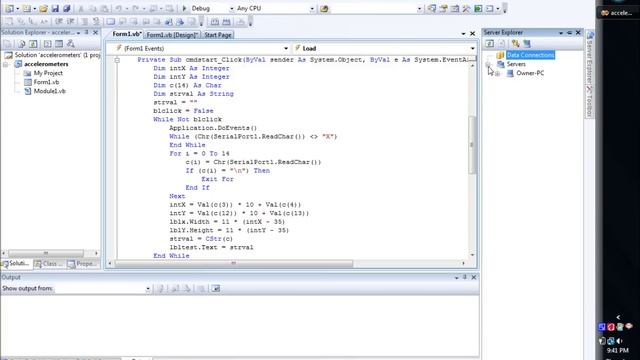
Task: Expand the Owner-PC server node
Action: coord(497,73)
